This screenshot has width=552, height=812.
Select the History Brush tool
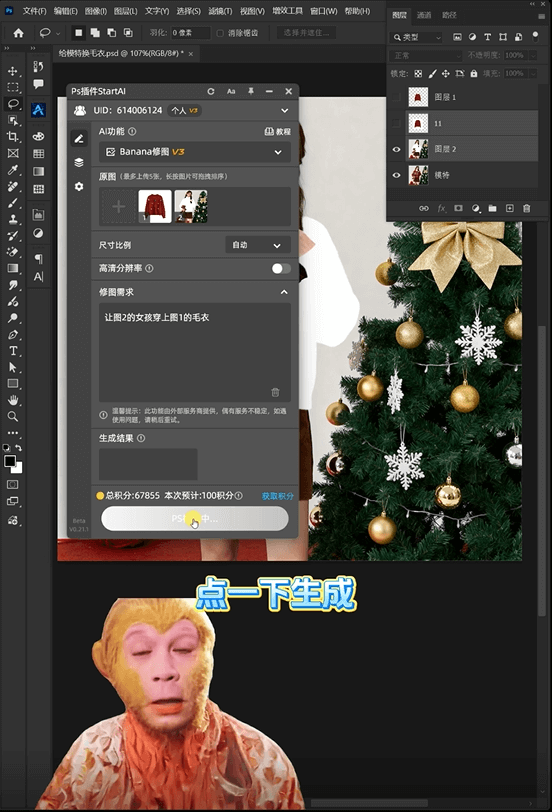tap(13, 236)
